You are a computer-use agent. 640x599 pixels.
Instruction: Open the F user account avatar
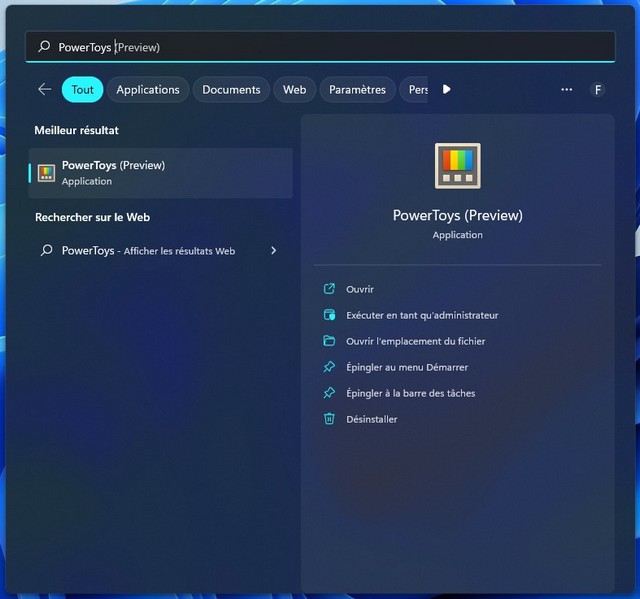pyautogui.click(x=598, y=89)
